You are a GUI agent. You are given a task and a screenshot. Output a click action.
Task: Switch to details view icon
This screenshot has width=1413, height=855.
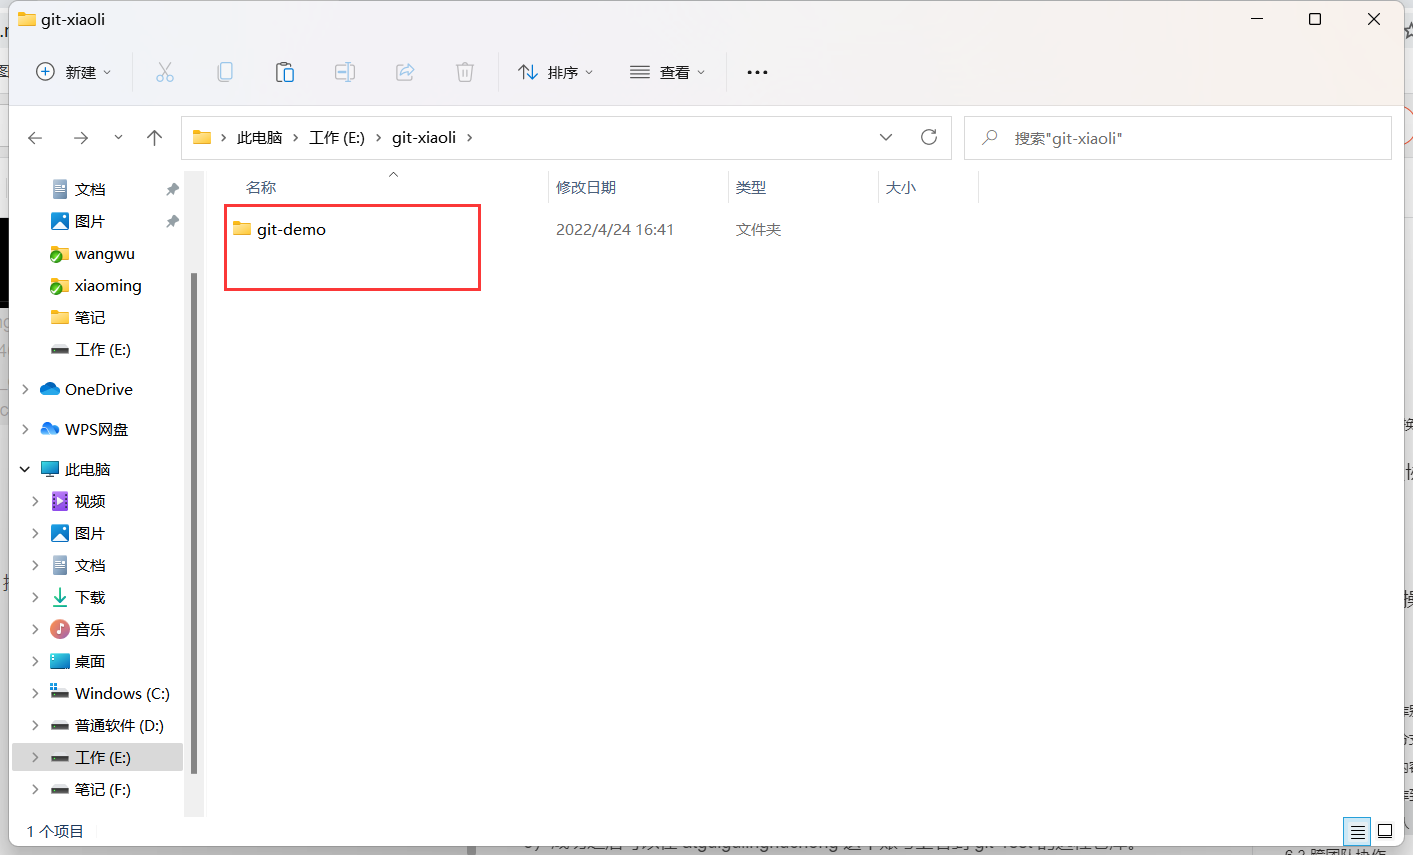coord(1357,831)
